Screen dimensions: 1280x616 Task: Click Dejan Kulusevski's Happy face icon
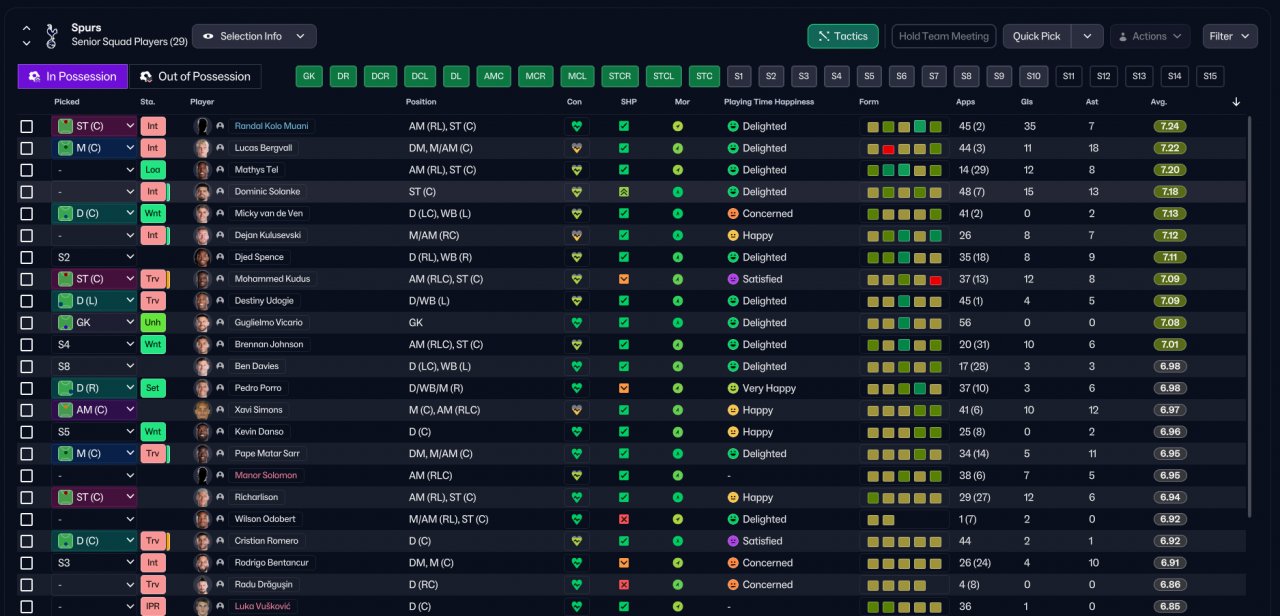coord(732,235)
